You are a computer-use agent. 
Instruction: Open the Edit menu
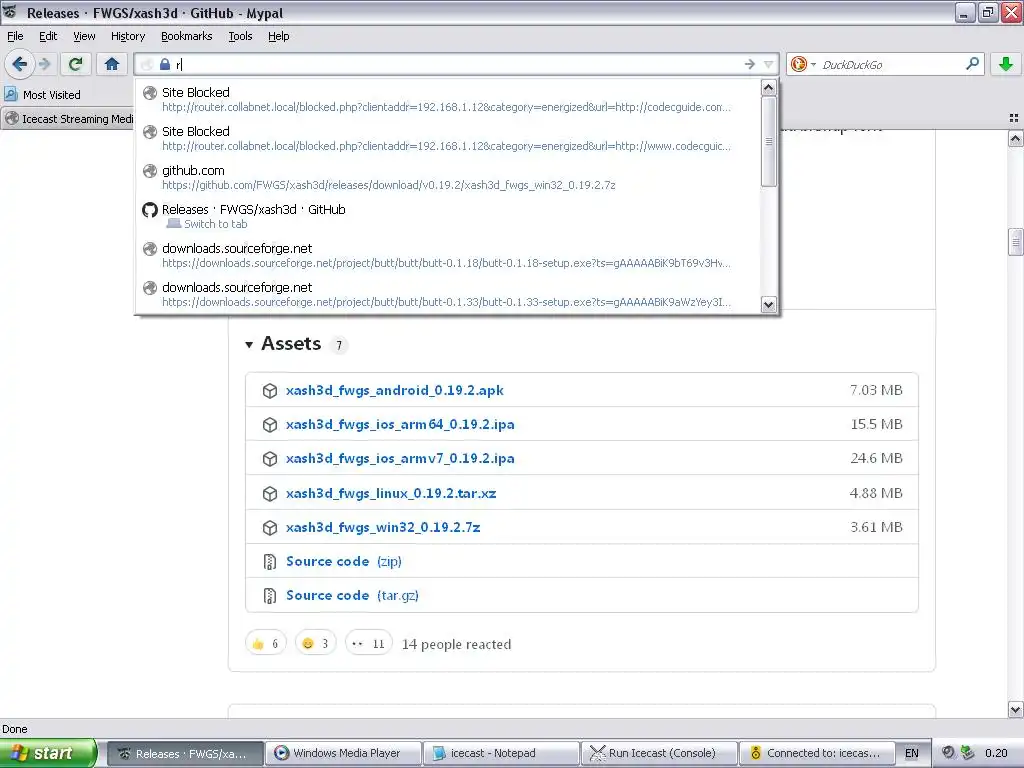48,36
